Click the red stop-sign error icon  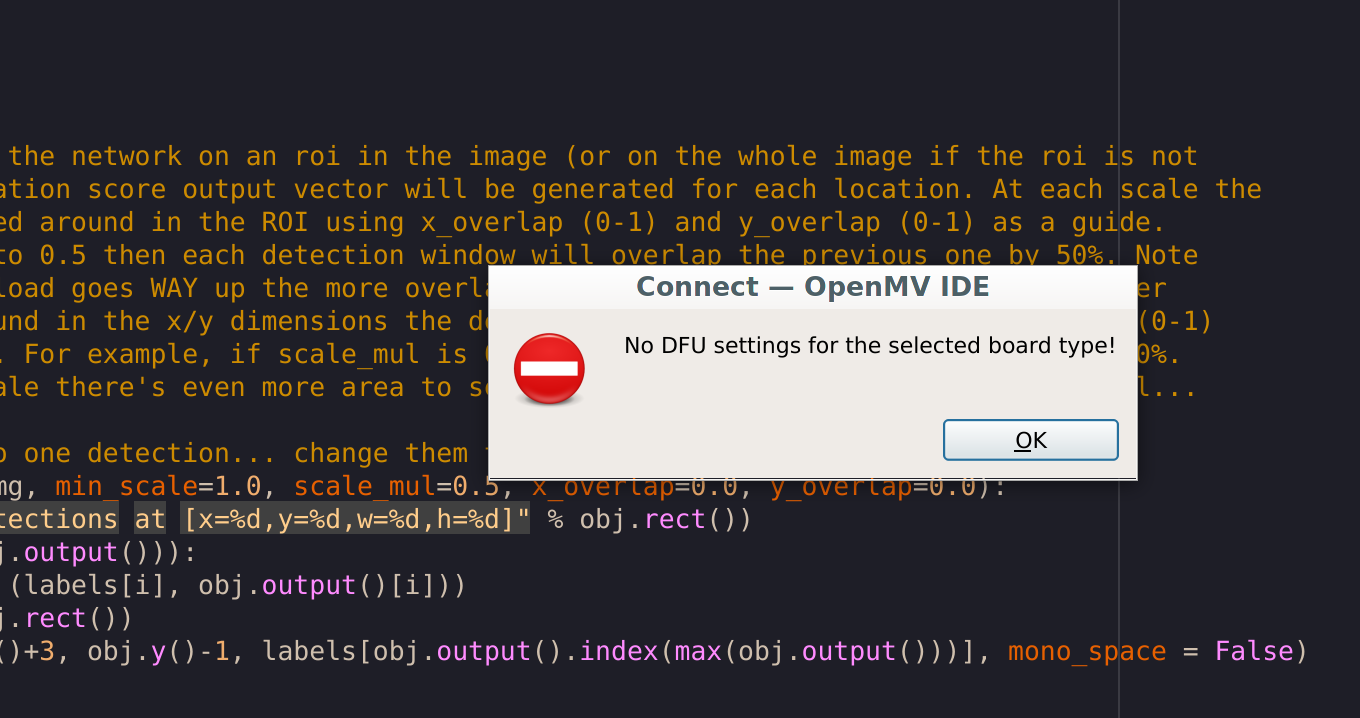[549, 367]
